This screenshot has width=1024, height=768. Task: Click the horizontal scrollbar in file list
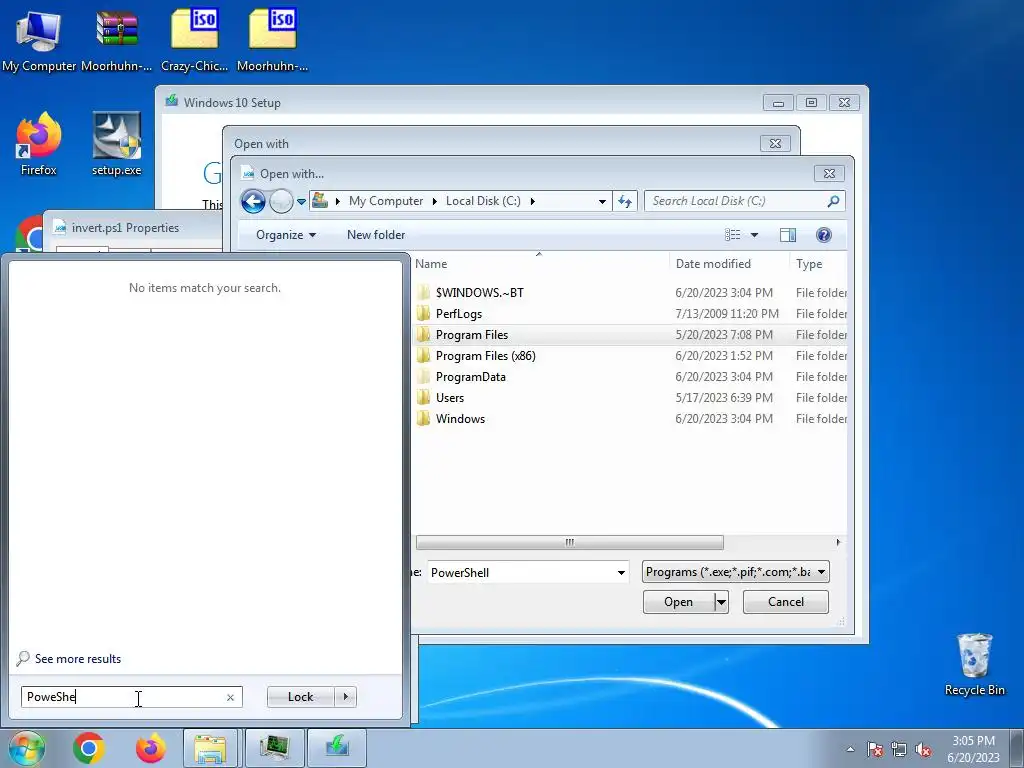pos(569,543)
